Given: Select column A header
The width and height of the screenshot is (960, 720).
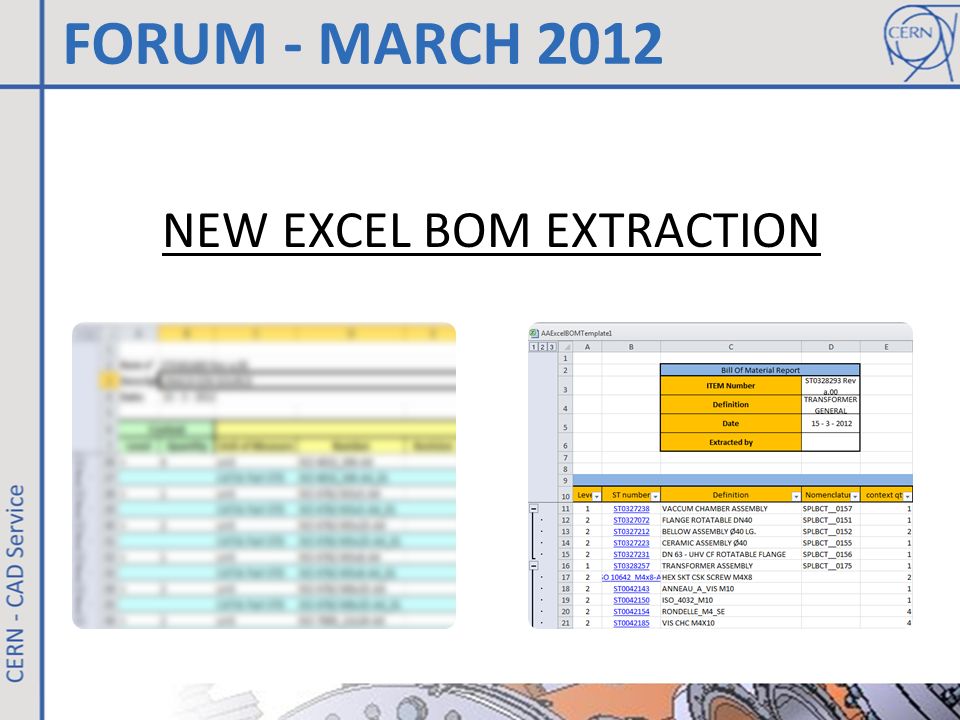Looking at the screenshot, I should [587, 347].
